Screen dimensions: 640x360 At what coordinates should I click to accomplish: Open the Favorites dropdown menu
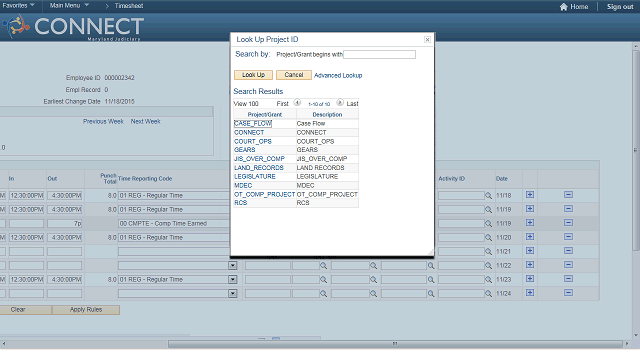[18, 5]
